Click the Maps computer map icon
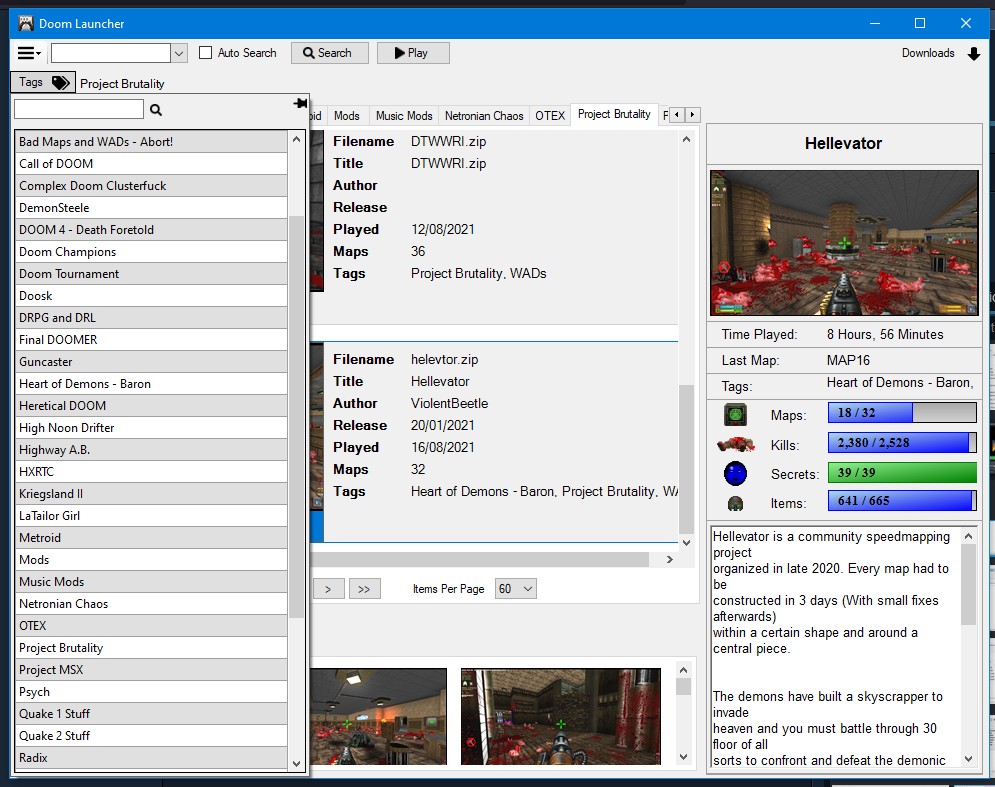This screenshot has width=995, height=787. [x=735, y=414]
